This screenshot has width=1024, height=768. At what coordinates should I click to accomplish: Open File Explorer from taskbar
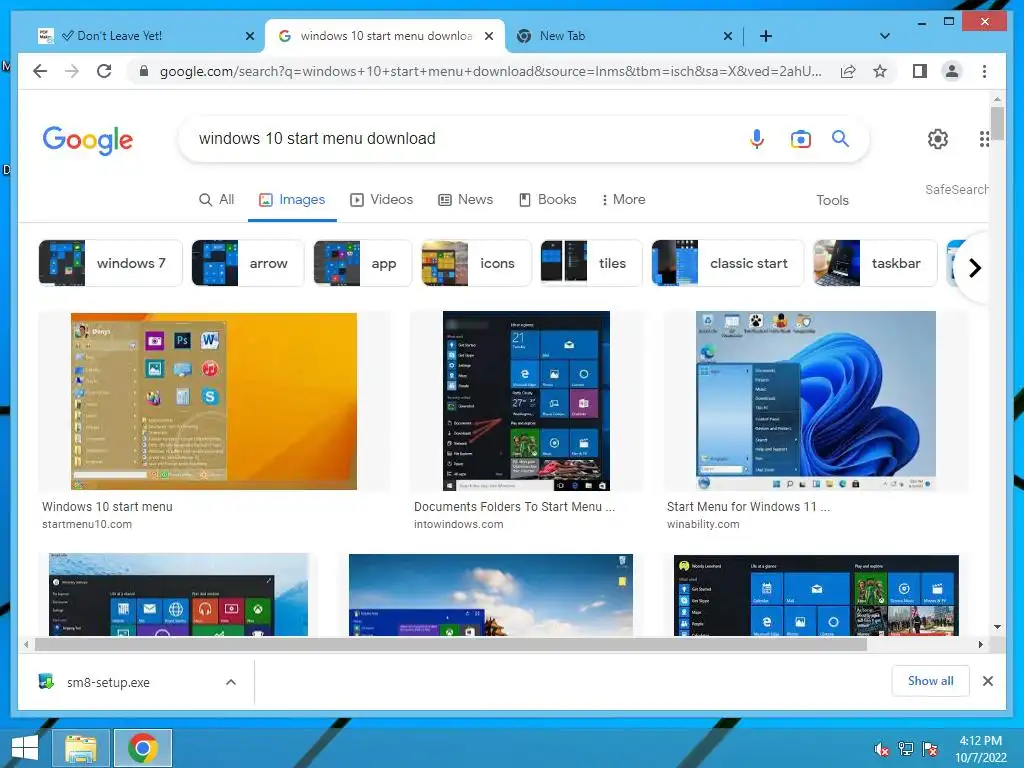pyautogui.click(x=81, y=748)
